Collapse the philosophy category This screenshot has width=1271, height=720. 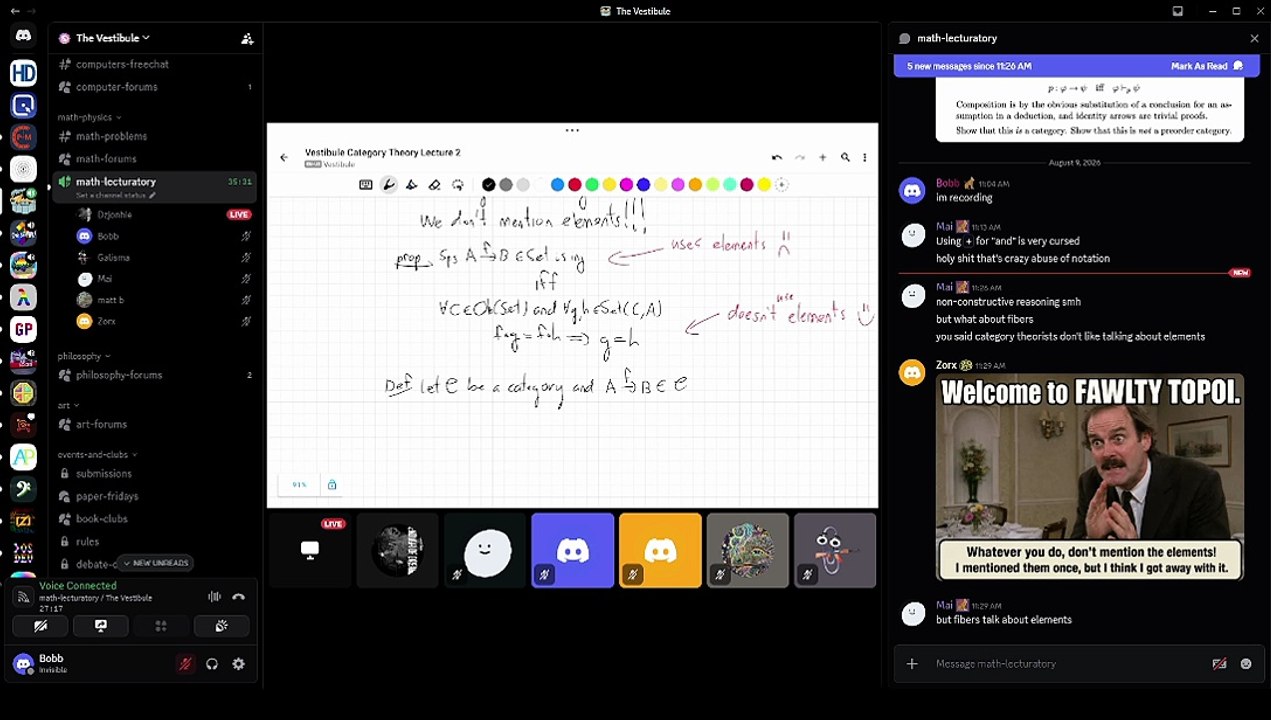coord(83,356)
